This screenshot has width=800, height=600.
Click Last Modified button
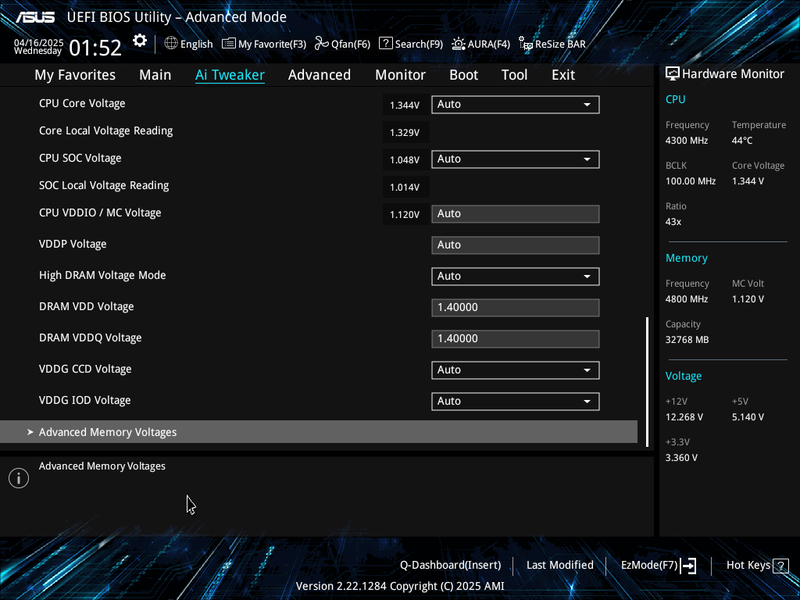(560, 565)
